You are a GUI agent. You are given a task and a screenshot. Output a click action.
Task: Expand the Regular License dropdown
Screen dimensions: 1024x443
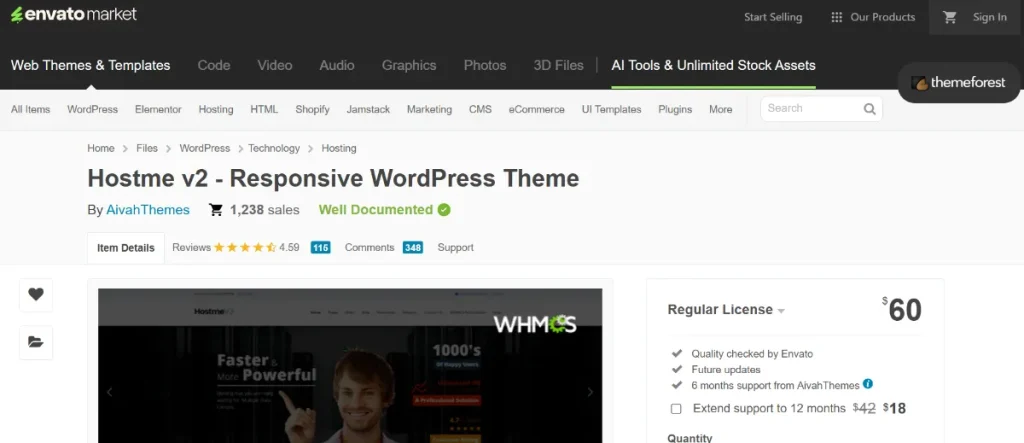[x=726, y=310]
